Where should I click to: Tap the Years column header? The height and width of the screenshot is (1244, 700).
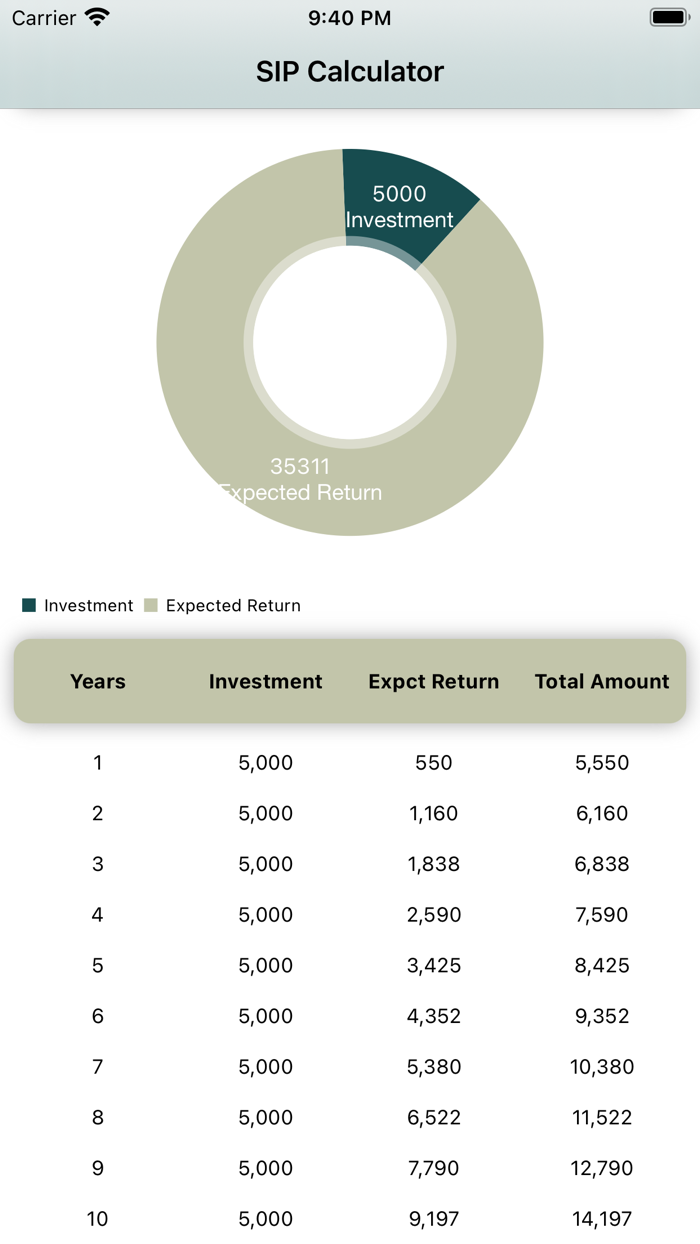[x=98, y=681]
